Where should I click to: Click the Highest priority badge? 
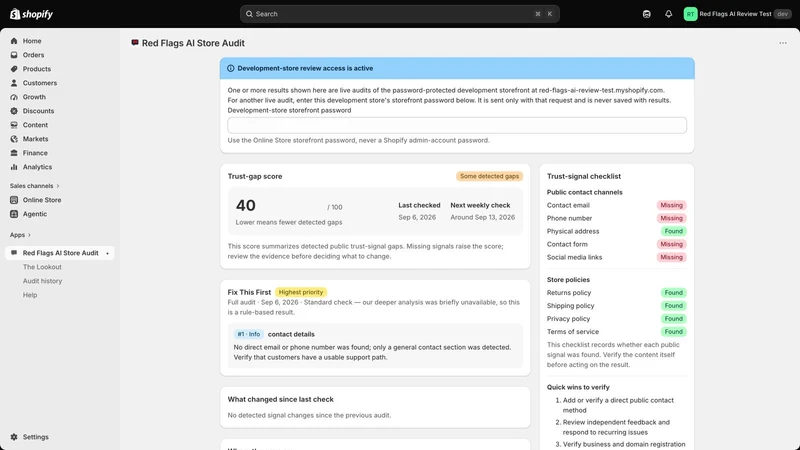coord(301,292)
